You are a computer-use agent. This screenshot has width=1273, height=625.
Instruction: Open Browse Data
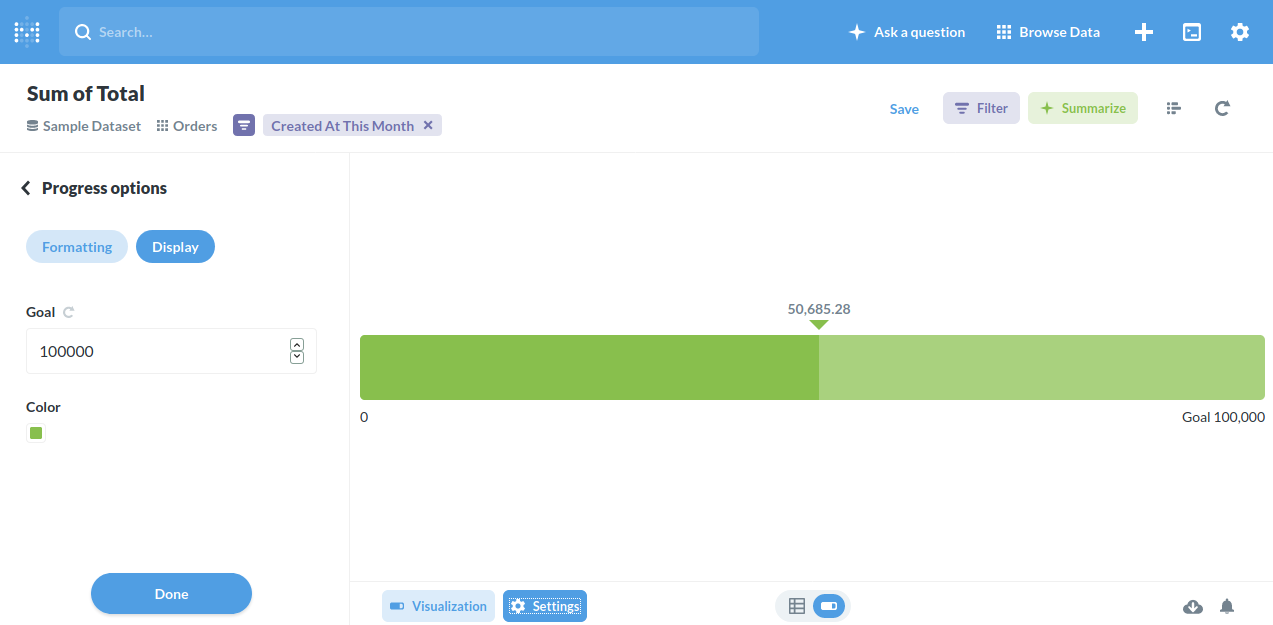pos(1048,32)
